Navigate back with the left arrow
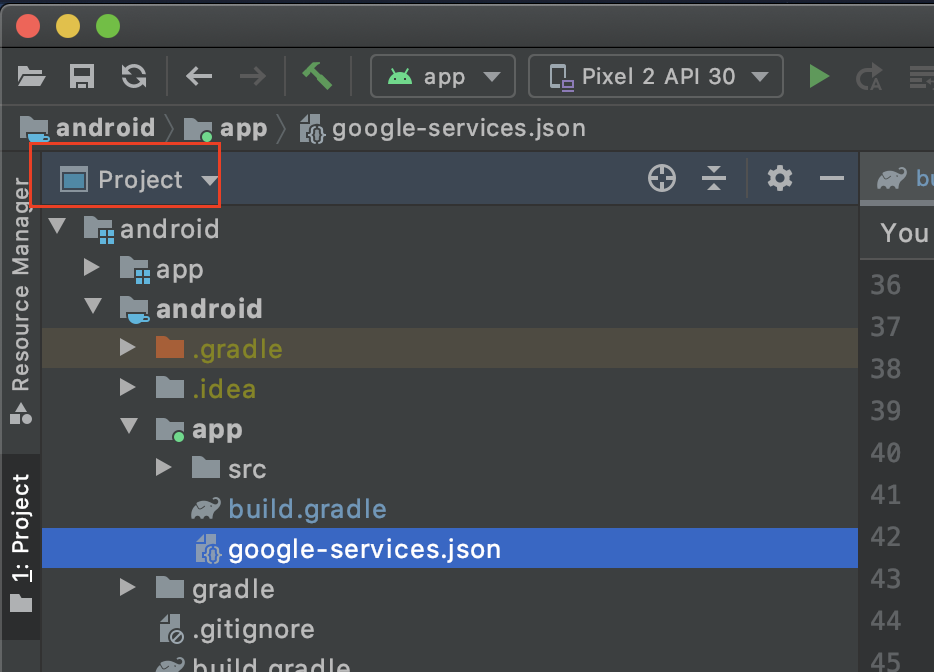 199,76
